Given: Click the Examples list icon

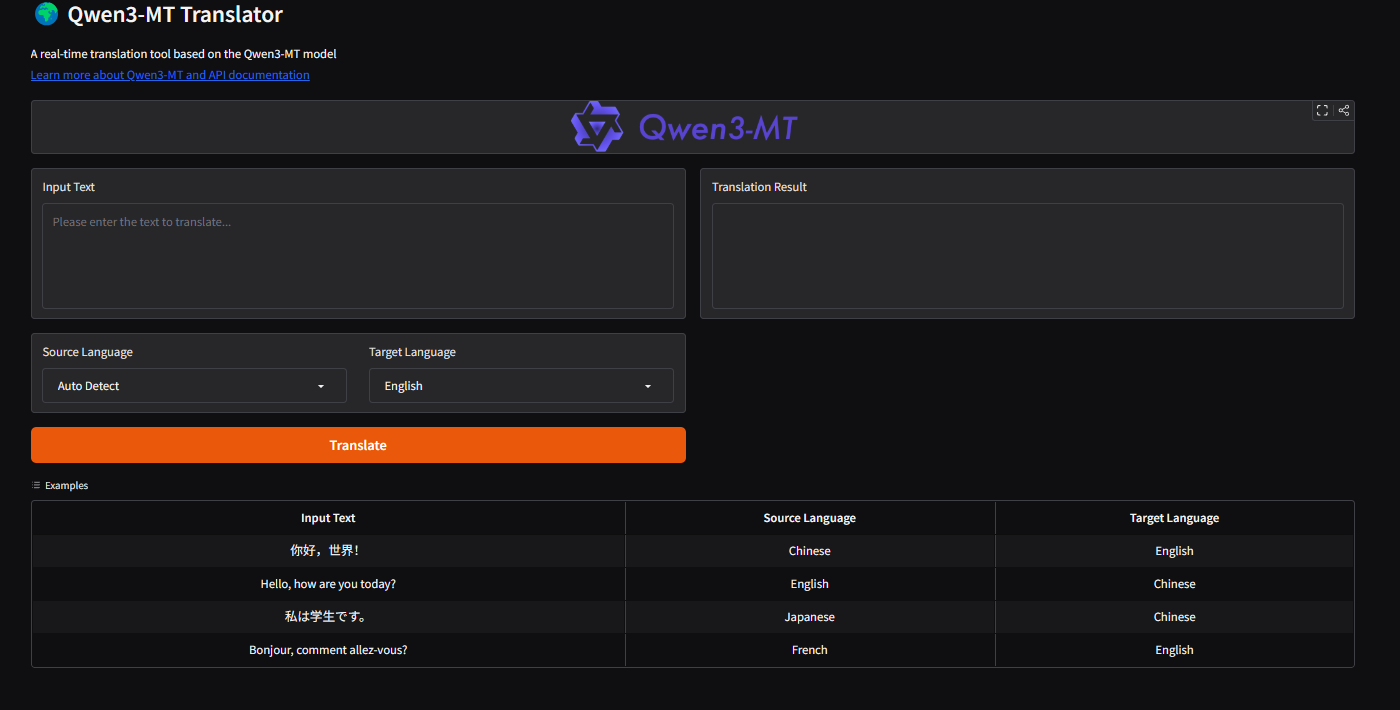Looking at the screenshot, I should [36, 485].
